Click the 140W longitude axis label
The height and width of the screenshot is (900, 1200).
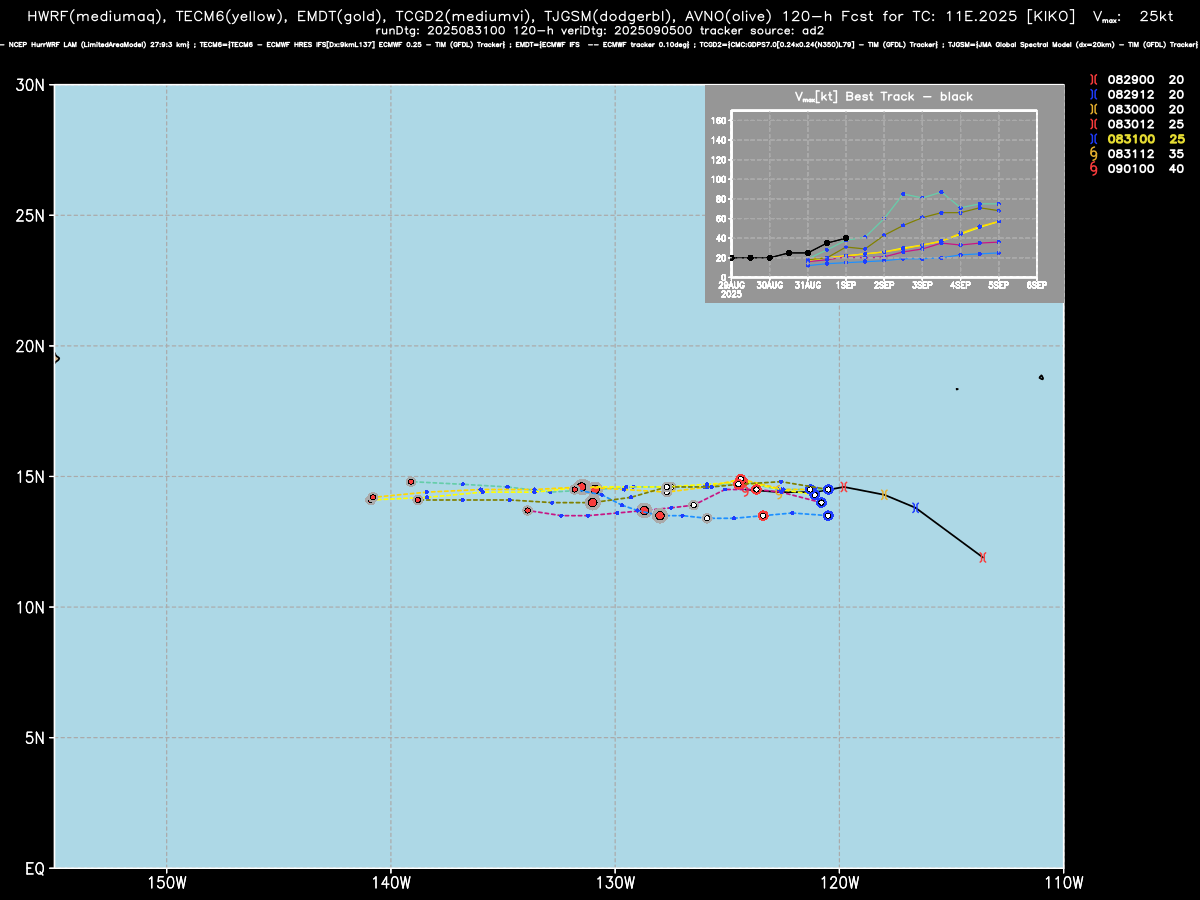click(x=391, y=881)
